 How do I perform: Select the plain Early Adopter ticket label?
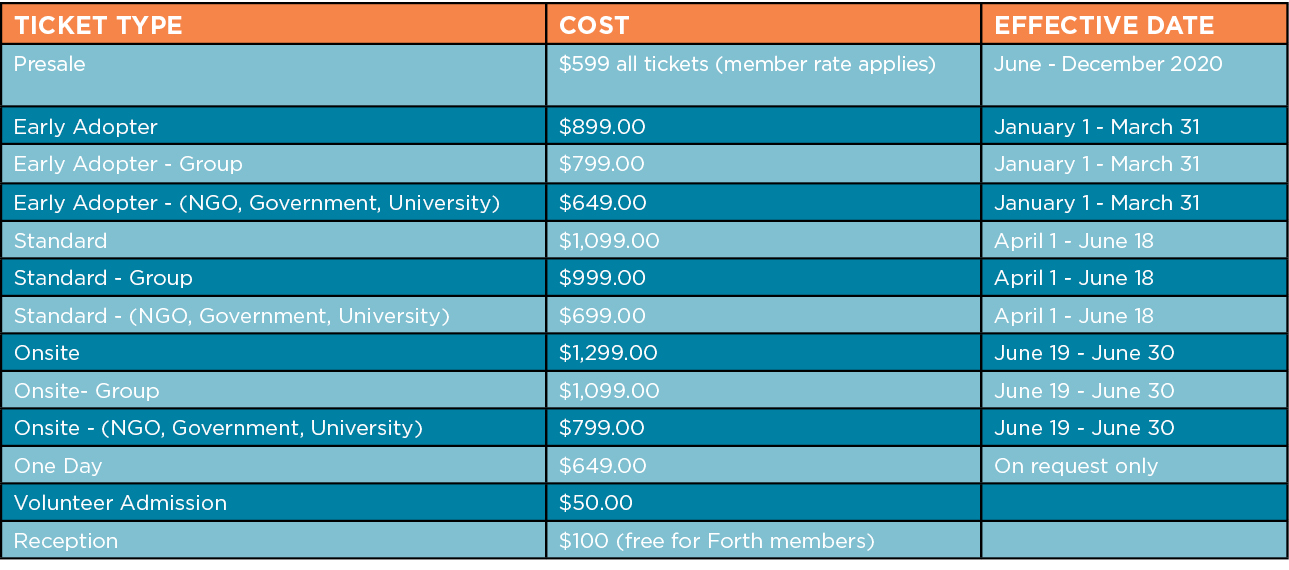86,127
